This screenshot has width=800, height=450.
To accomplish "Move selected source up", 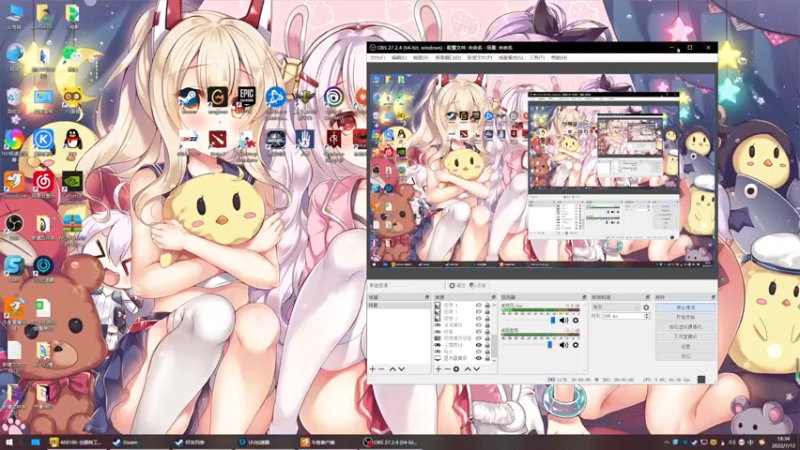I will tap(467, 369).
